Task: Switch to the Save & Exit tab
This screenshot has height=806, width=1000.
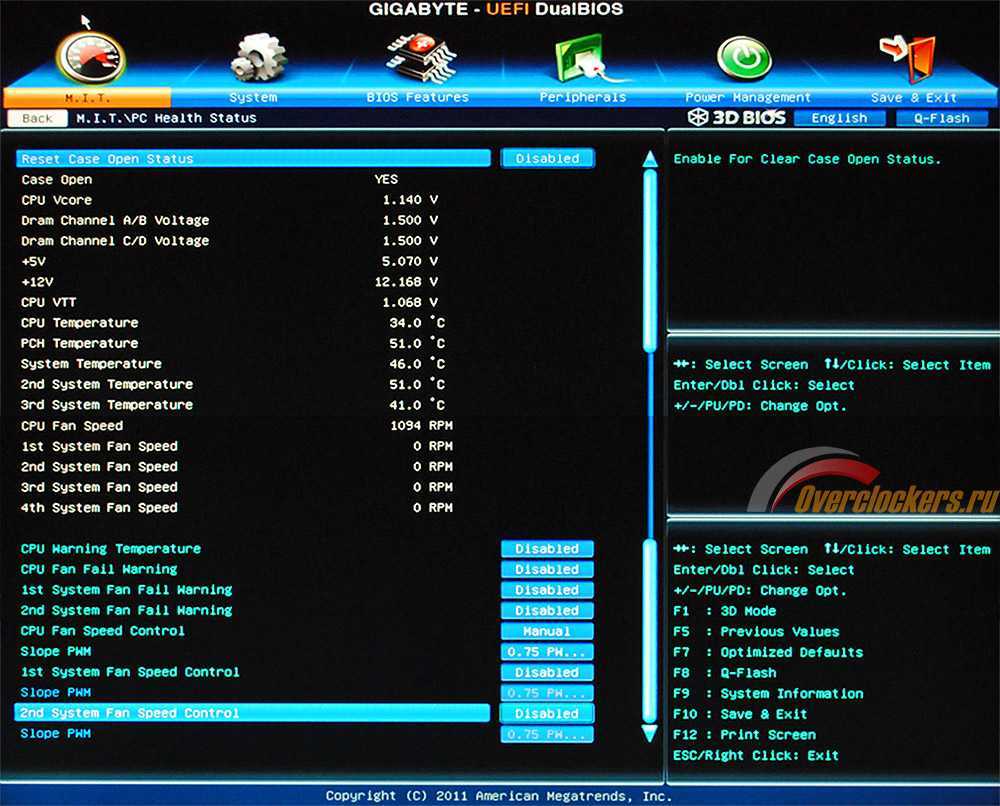Action: pyautogui.click(x=913, y=98)
